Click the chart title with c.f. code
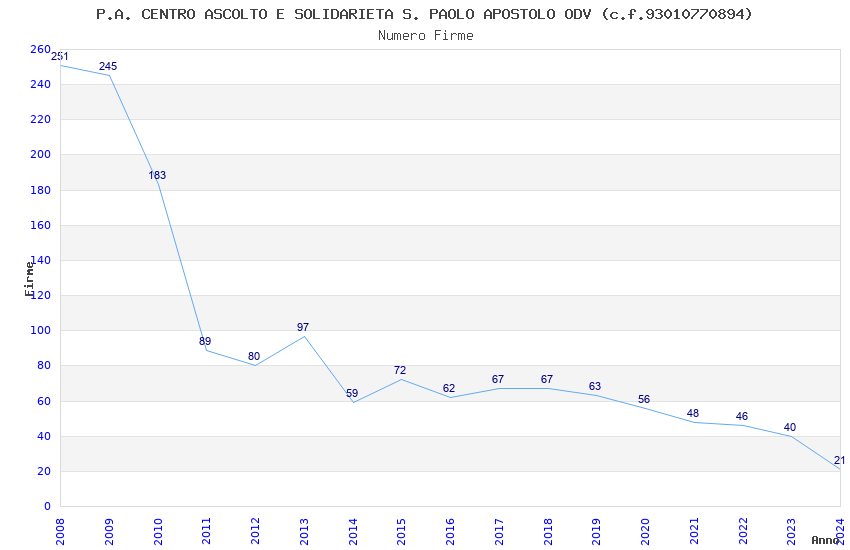 [424, 14]
